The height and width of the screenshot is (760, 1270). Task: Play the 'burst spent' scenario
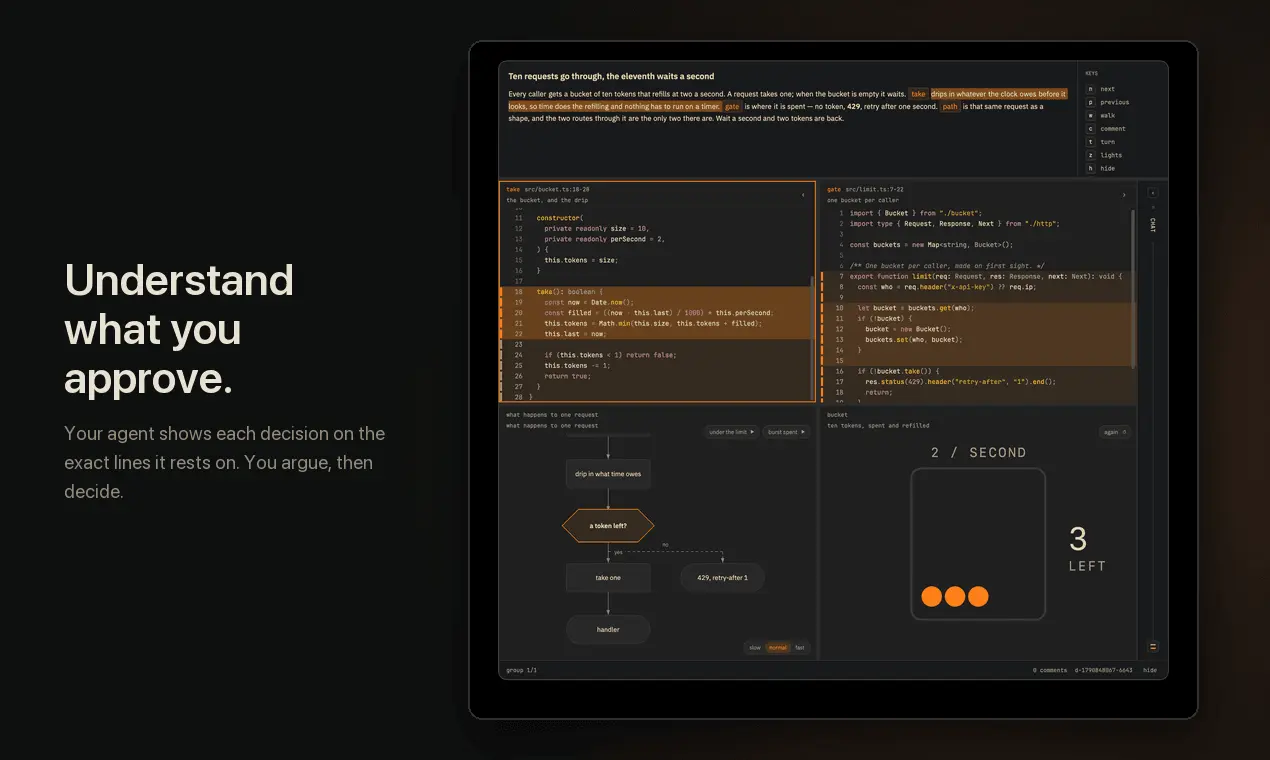pos(786,432)
